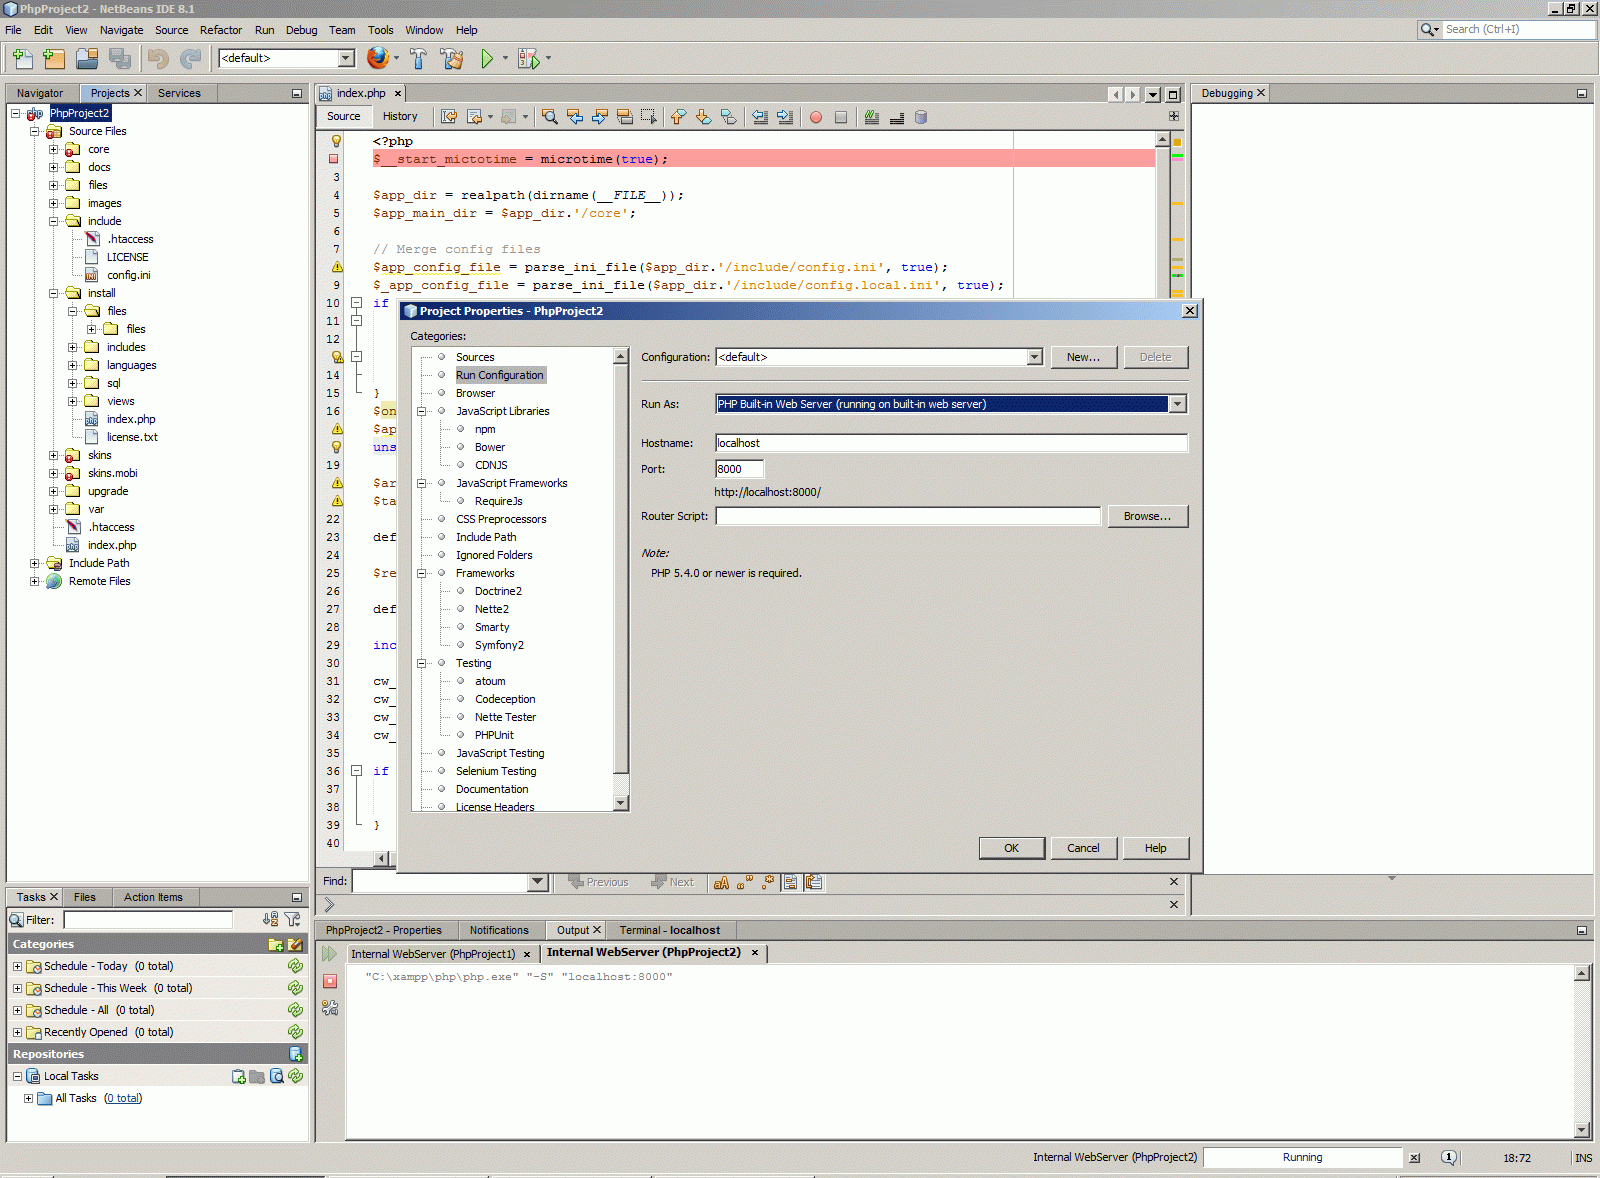Collapse the Testing category node

(422, 663)
